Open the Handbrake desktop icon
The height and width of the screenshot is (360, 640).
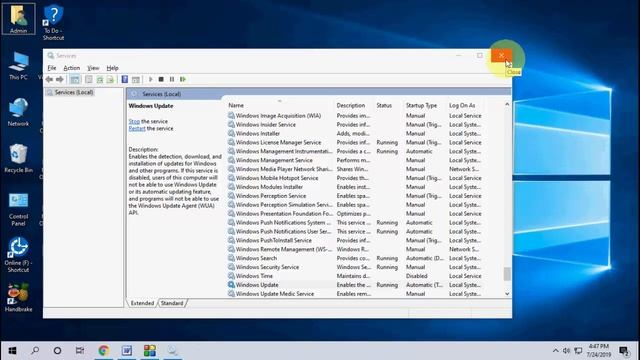[x=18, y=297]
